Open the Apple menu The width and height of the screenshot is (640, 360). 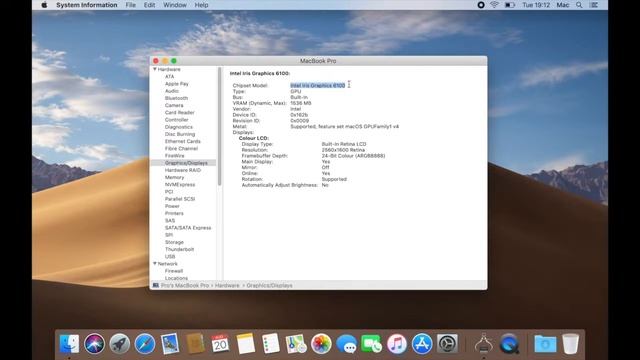44,5
